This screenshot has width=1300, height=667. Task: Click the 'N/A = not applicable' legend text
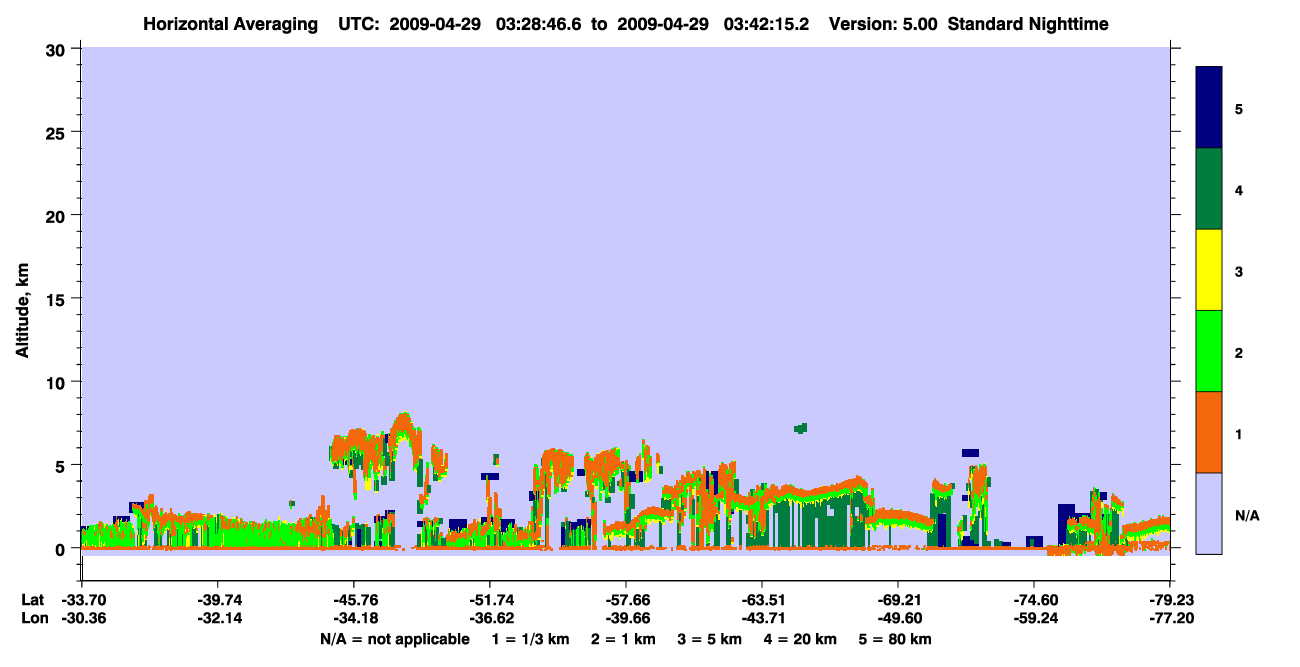[x=394, y=639]
